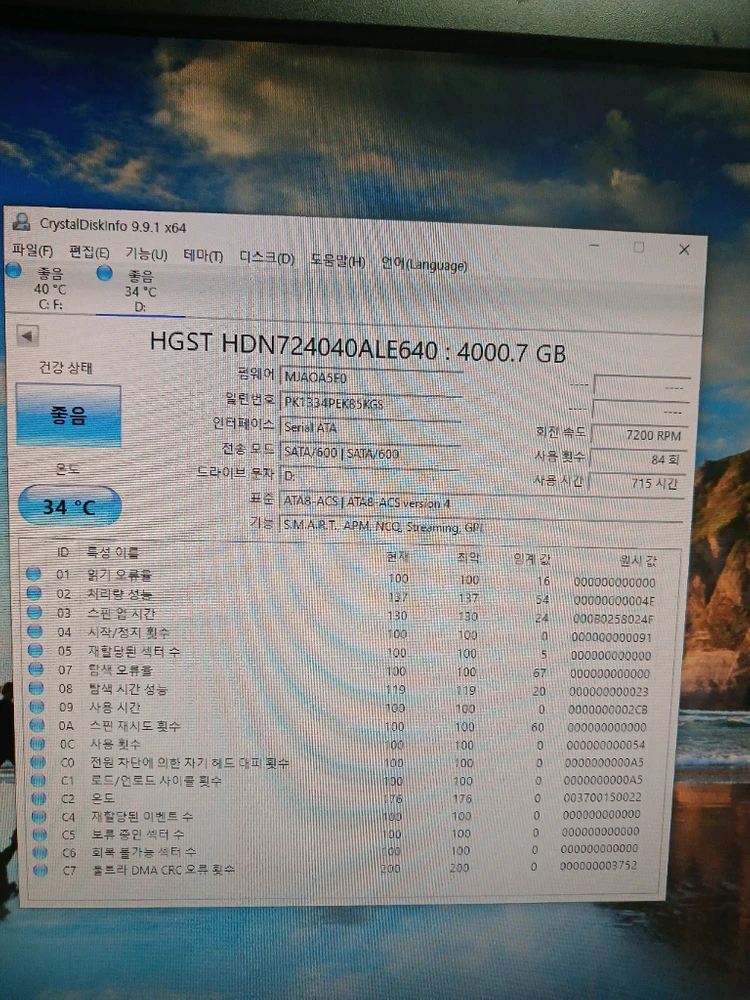Open the 기능(U) menu
The width and height of the screenshot is (750, 1000).
pyautogui.click(x=146, y=254)
